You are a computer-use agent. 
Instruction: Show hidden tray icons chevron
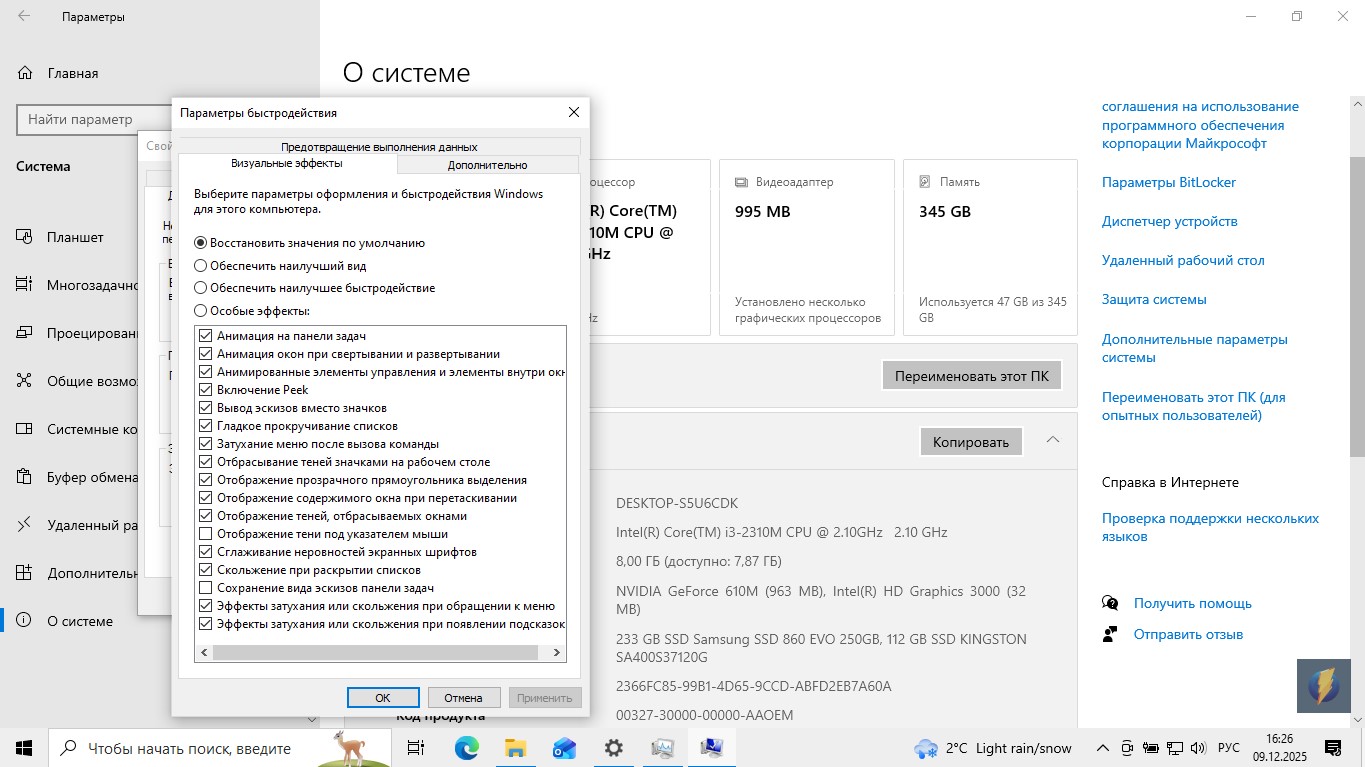[x=1103, y=748]
